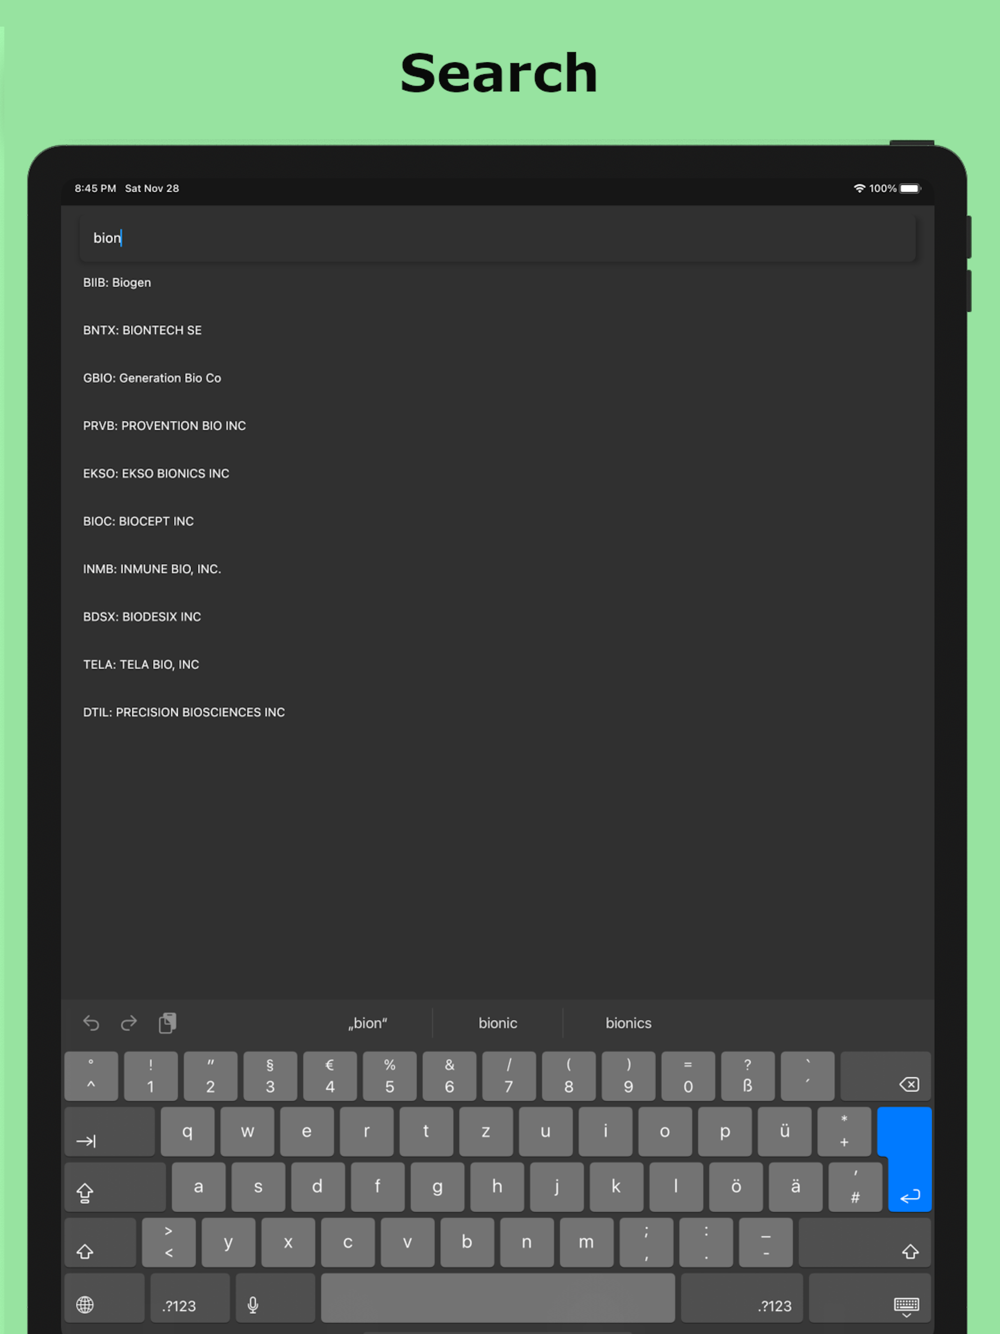Tap the 'z' key
Viewport: 1000px width, 1334px height.
[x=486, y=1131]
